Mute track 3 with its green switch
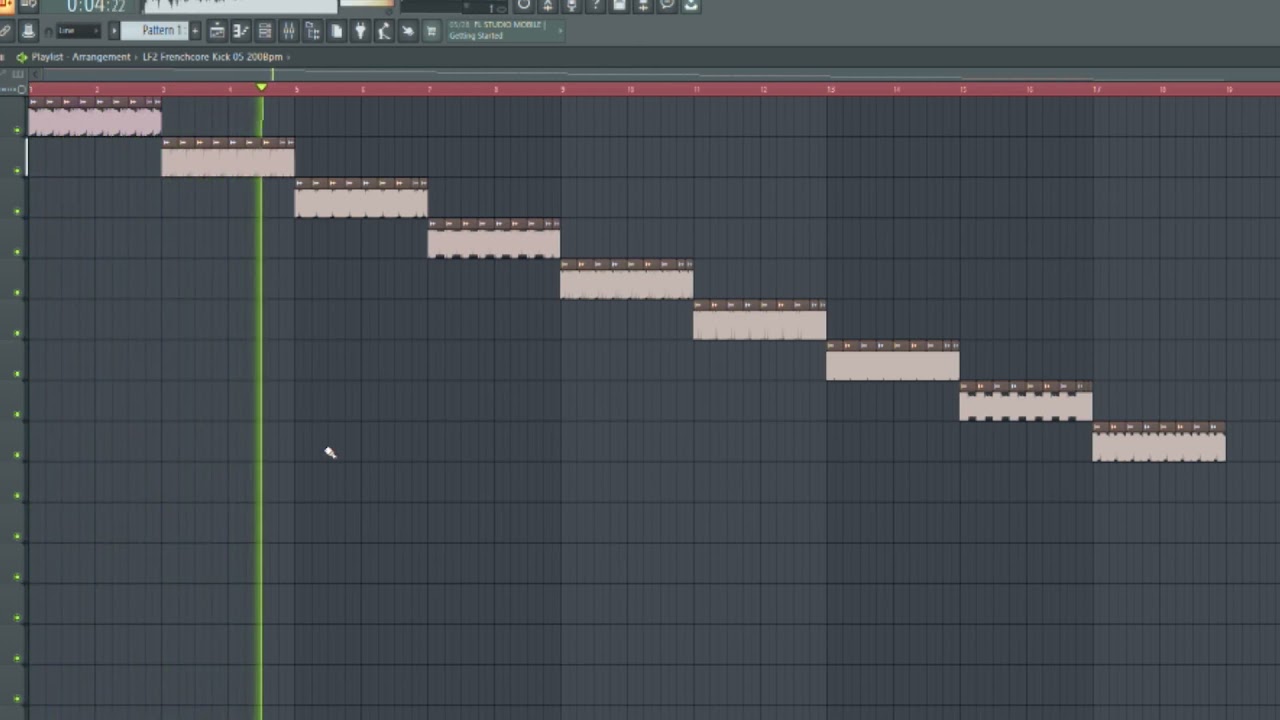The width and height of the screenshot is (1280, 720). pos(17,211)
